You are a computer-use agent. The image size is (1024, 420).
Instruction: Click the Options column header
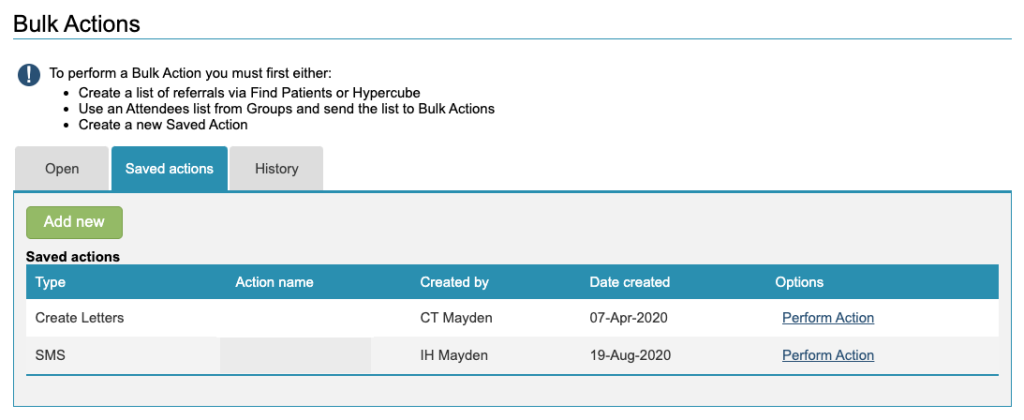pos(799,282)
